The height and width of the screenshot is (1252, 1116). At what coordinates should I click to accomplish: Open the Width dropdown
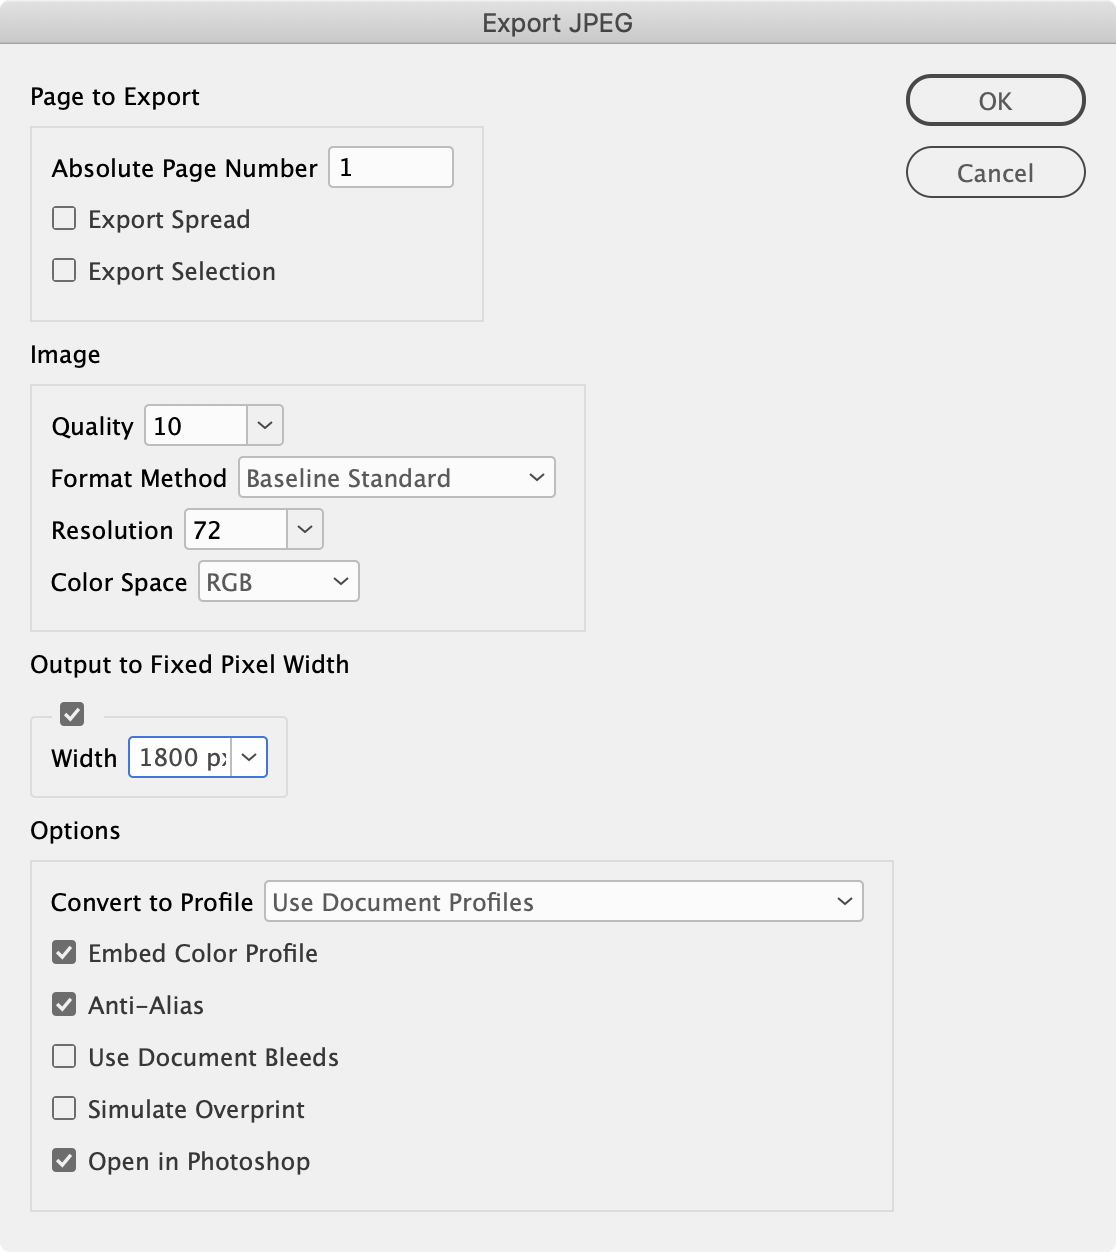pos(250,757)
